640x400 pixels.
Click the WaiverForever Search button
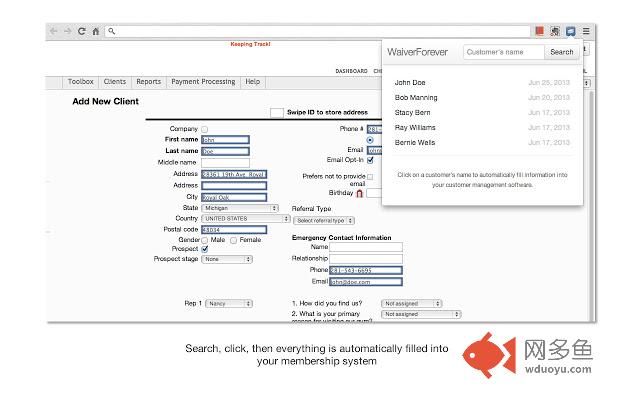(562, 52)
